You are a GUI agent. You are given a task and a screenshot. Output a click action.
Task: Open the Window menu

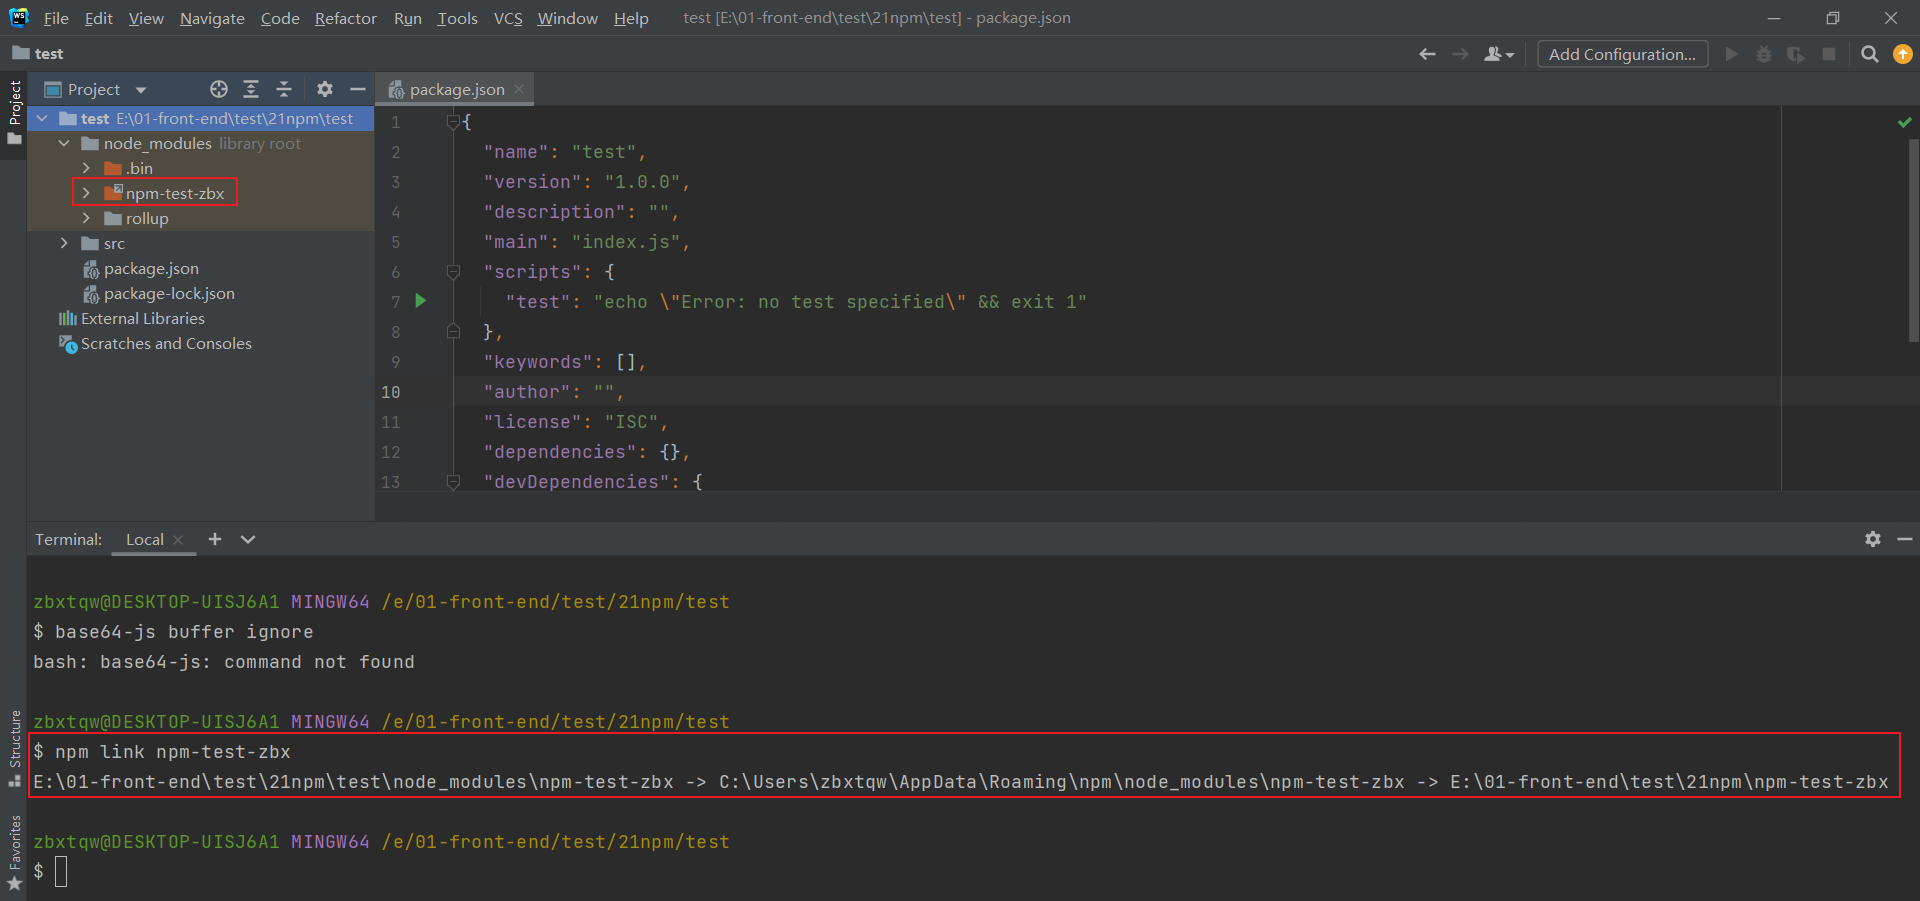point(567,18)
